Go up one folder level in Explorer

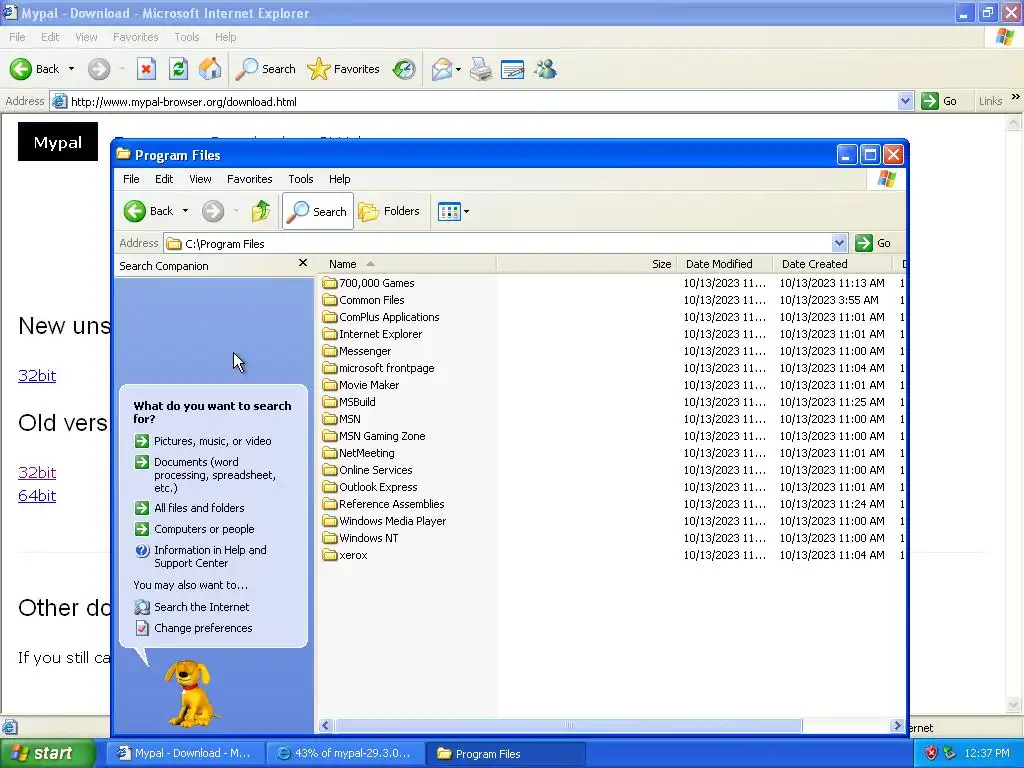pyautogui.click(x=261, y=211)
